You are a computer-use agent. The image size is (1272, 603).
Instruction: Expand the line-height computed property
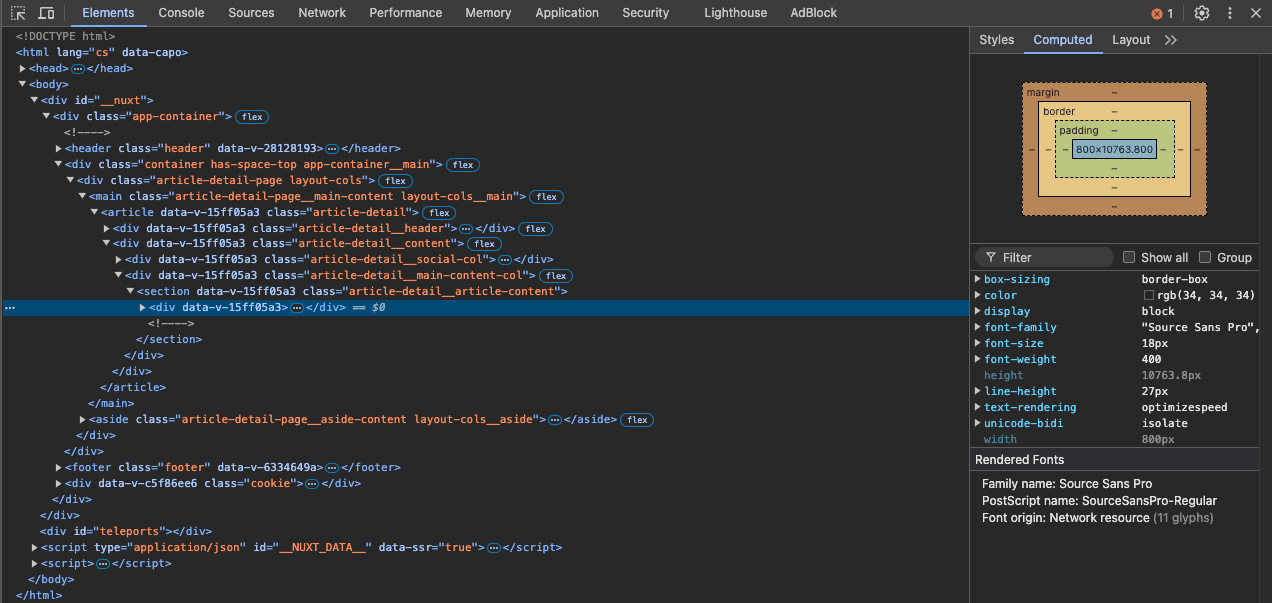coord(978,391)
